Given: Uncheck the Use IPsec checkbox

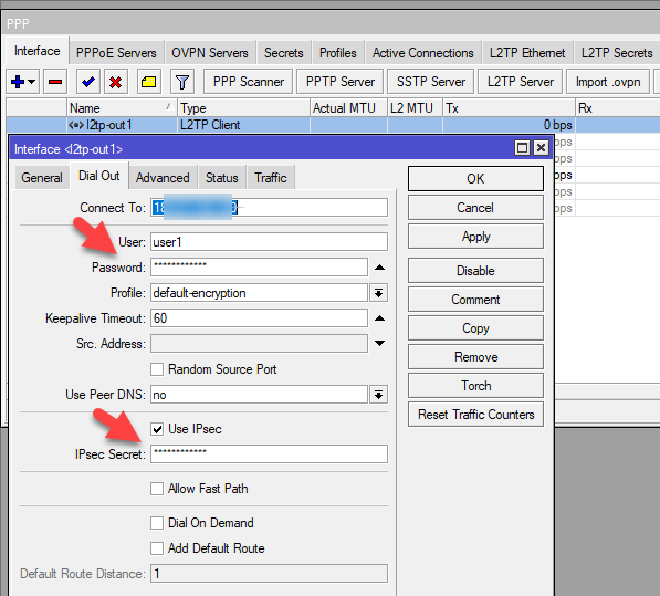Looking at the screenshot, I should [157, 429].
